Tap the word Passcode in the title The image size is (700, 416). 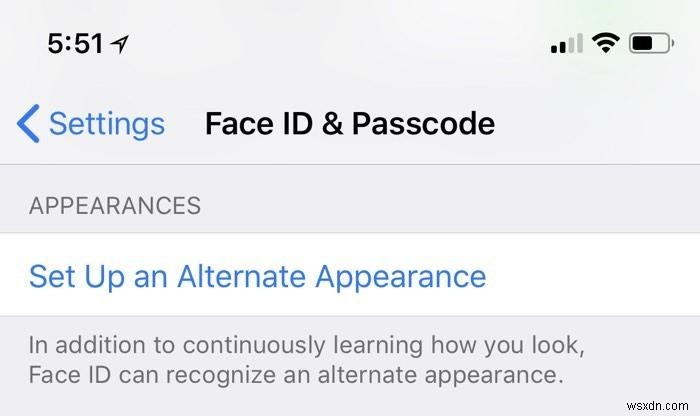[423, 124]
